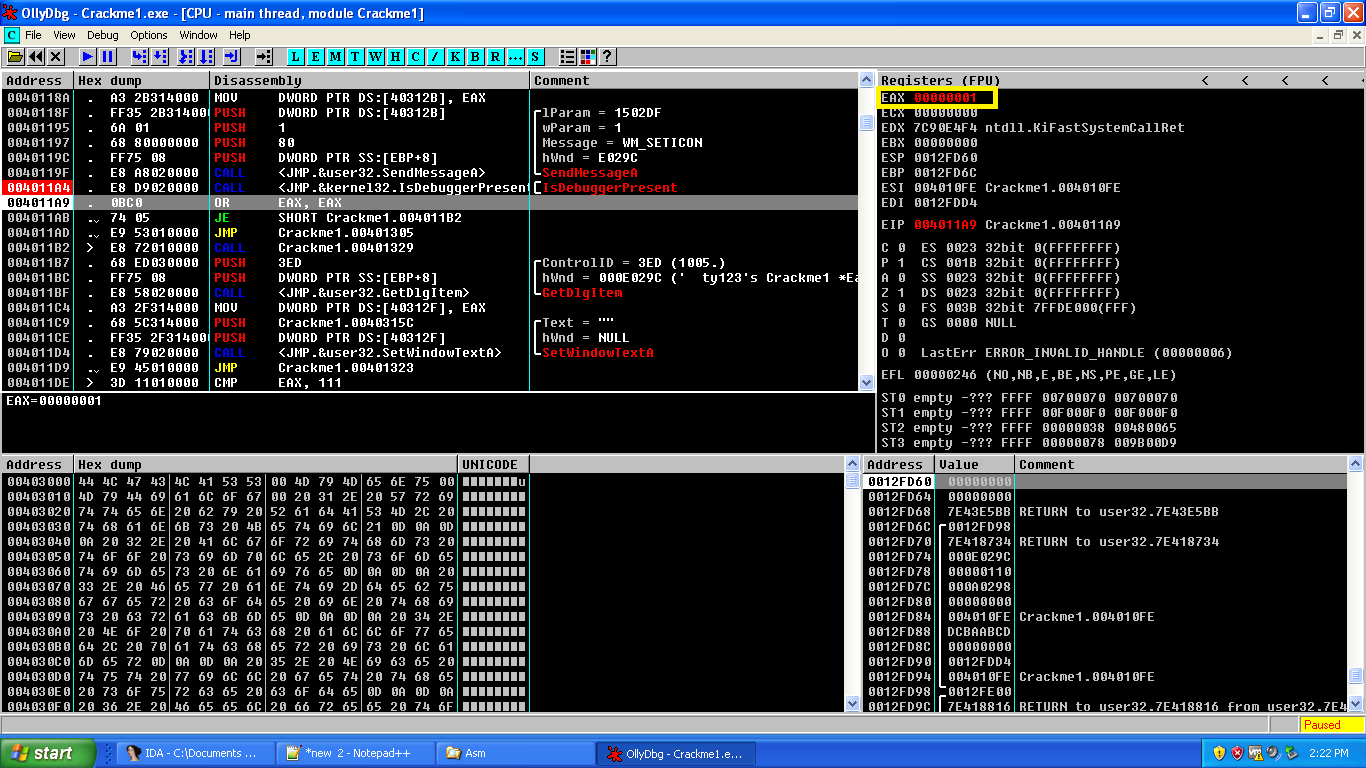Open Appearance options color grid icon
Screen dimensions: 1366x768
[x=588, y=57]
